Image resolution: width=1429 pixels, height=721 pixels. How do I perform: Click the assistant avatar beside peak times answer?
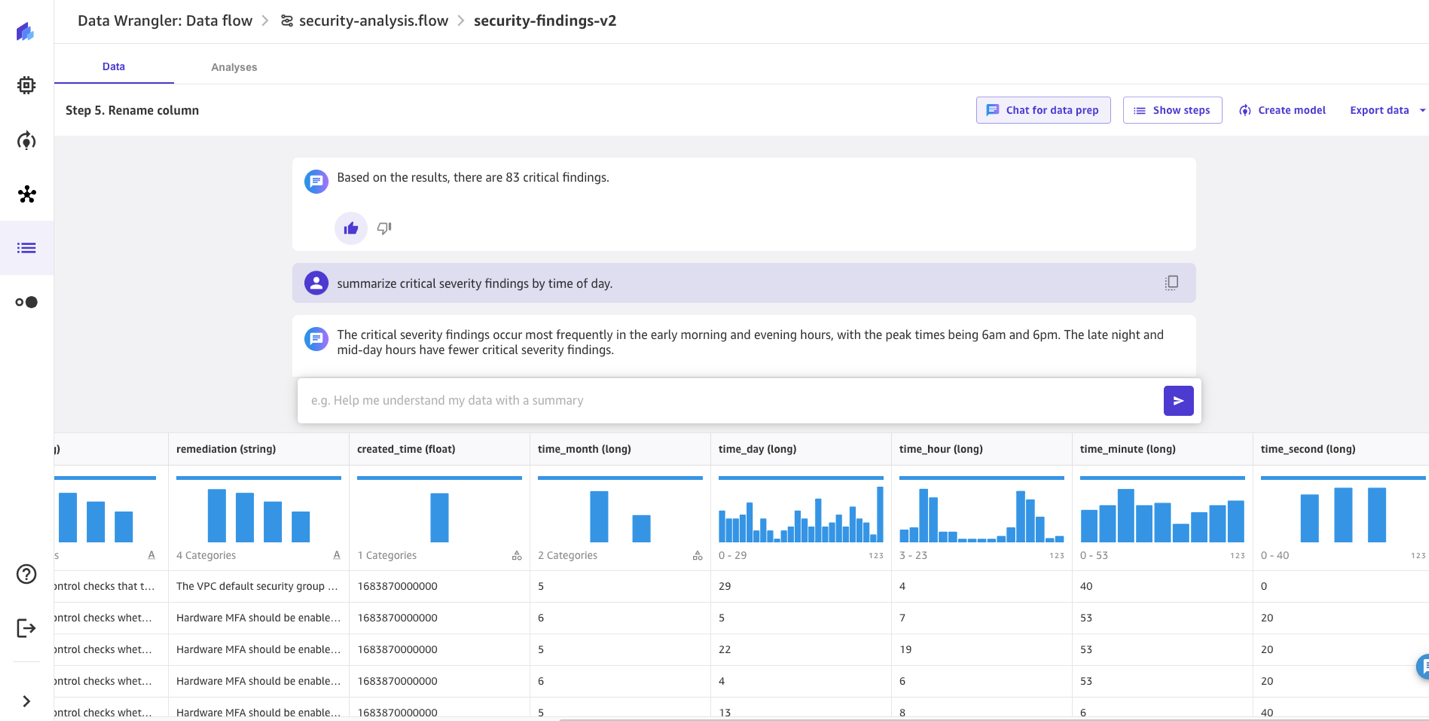(x=316, y=339)
